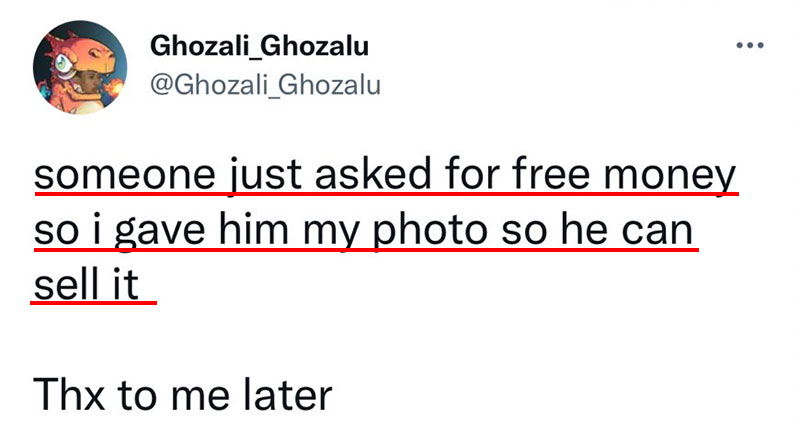This screenshot has width=800, height=430.
Task: Click the word "can" ending the second line
Action: (x=657, y=232)
